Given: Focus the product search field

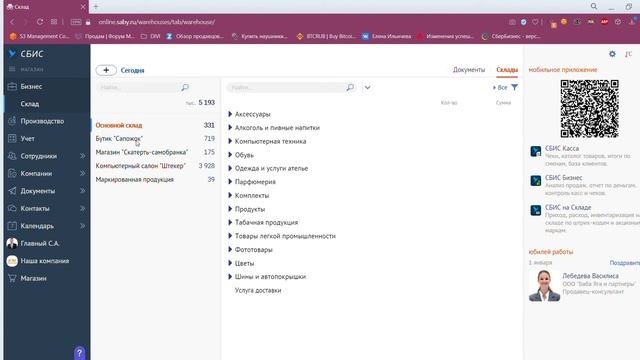Looking at the screenshot, I should click(291, 87).
